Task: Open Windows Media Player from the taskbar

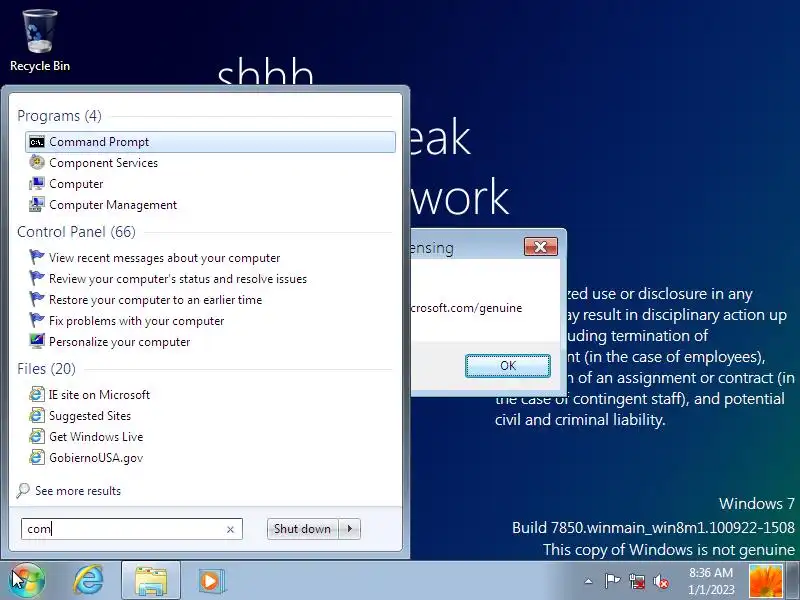Action: click(x=210, y=581)
